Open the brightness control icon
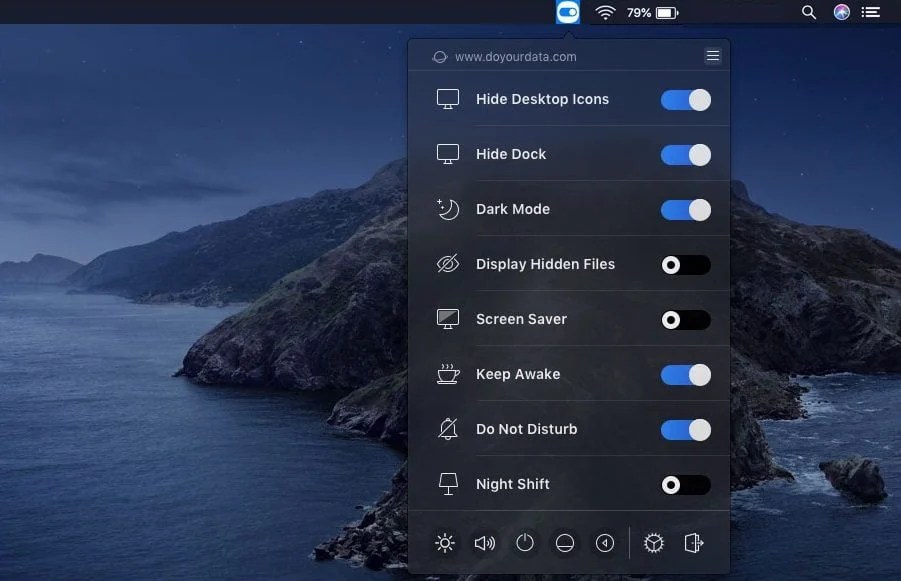 [x=444, y=543]
